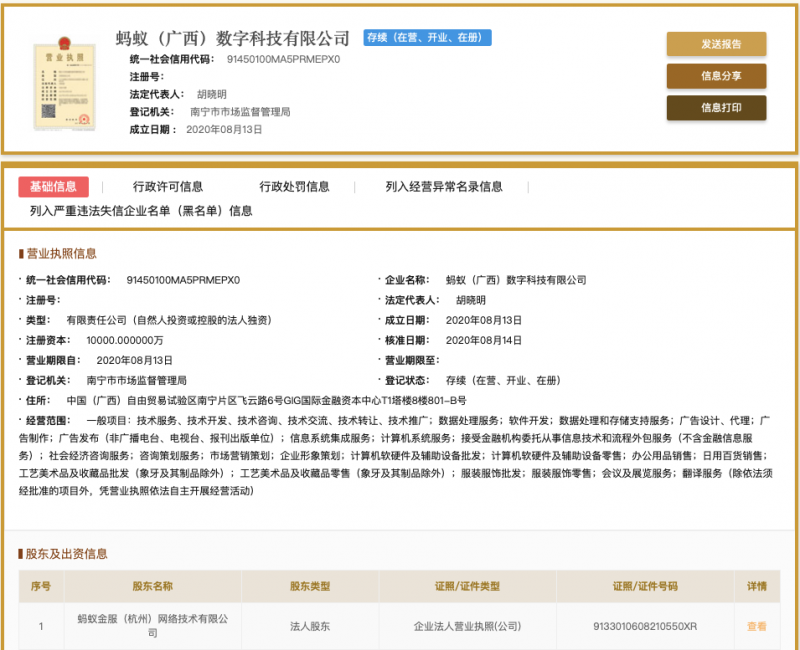Click 企业名称 value in license section
This screenshot has height=650, width=800.
click(x=516, y=280)
